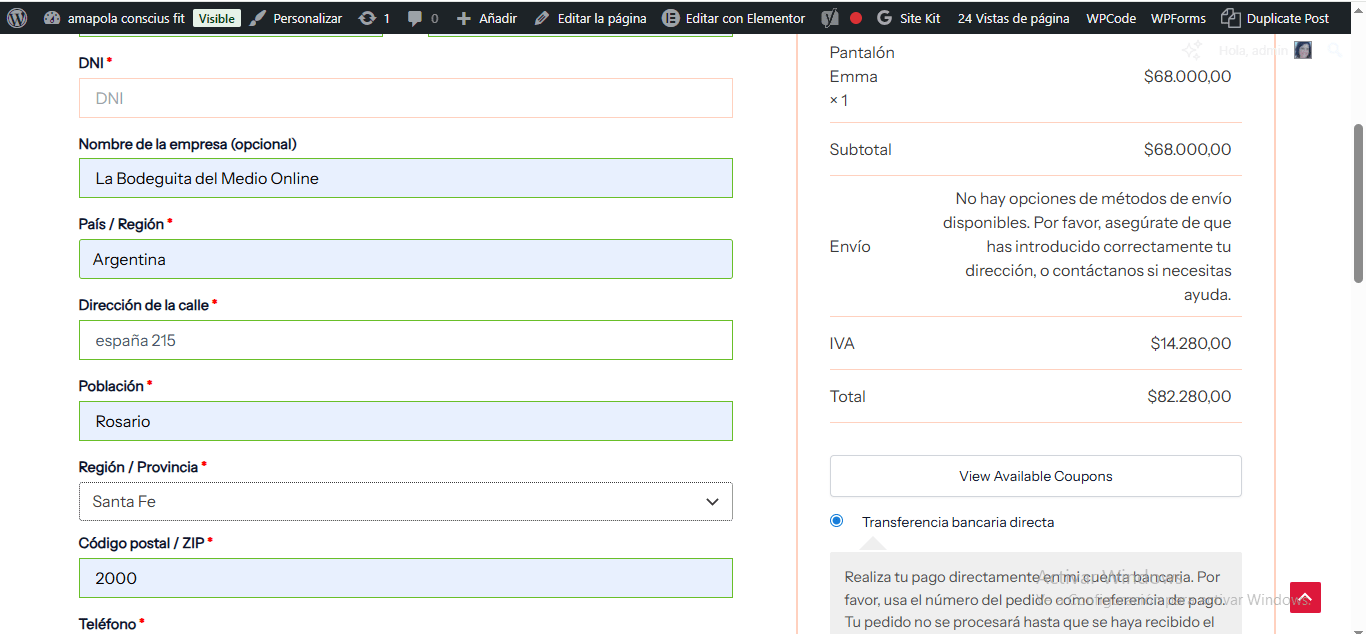The image size is (1366, 634).
Task: Click the red scroll-to-top arrow button
Action: [1305, 597]
